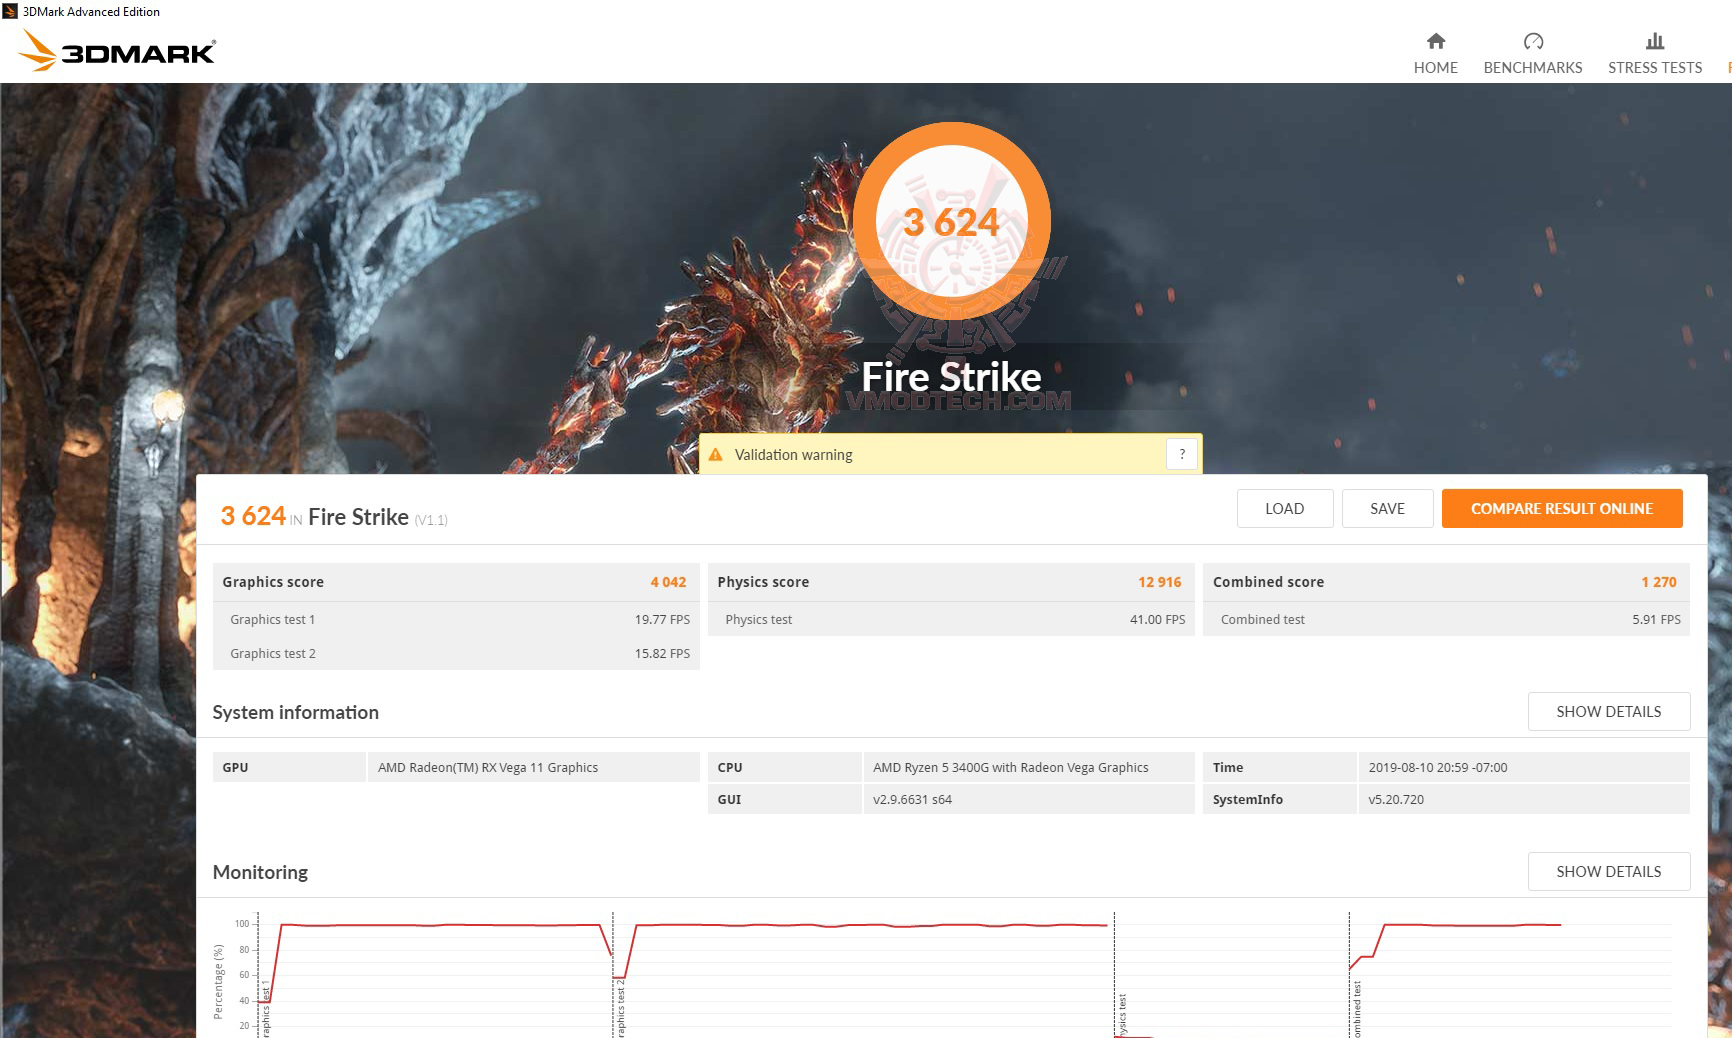
Task: Click the Fire Strike heading under the score
Action: click(x=951, y=377)
